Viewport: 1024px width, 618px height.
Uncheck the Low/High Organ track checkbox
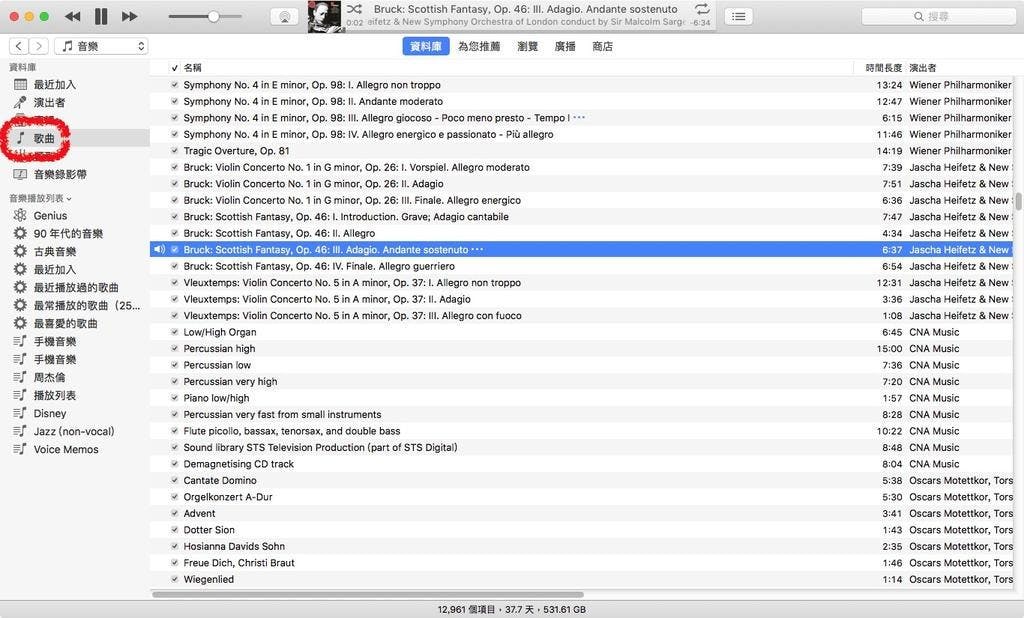[x=175, y=332]
